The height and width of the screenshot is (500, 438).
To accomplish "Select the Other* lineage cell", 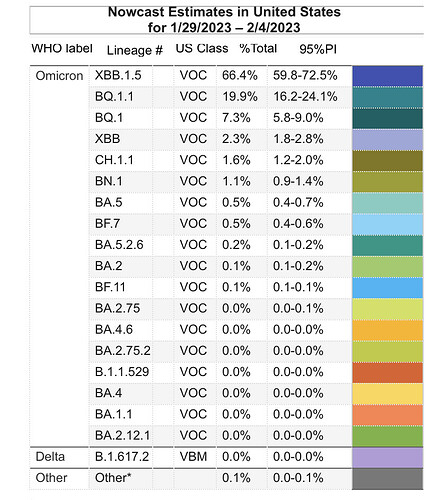I will (x=113, y=478).
